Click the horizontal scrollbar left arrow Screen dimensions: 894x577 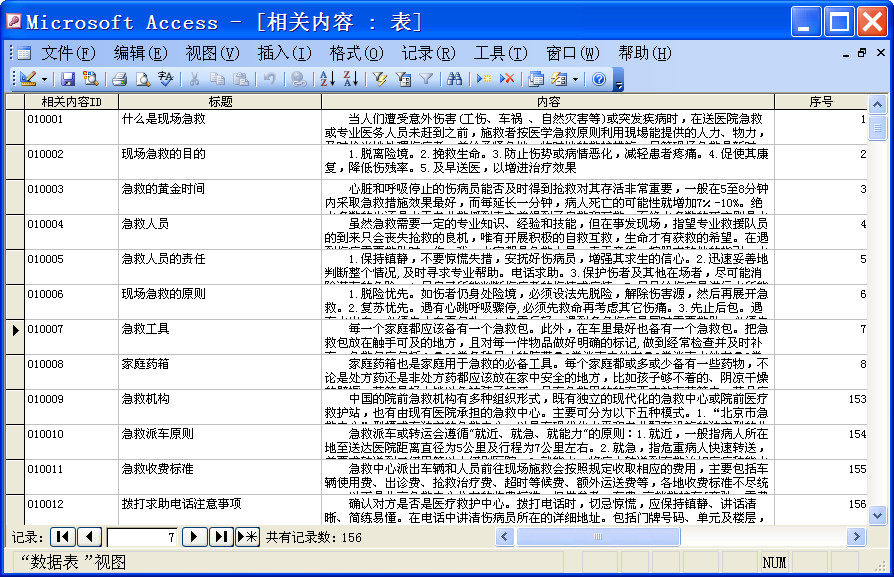505,537
